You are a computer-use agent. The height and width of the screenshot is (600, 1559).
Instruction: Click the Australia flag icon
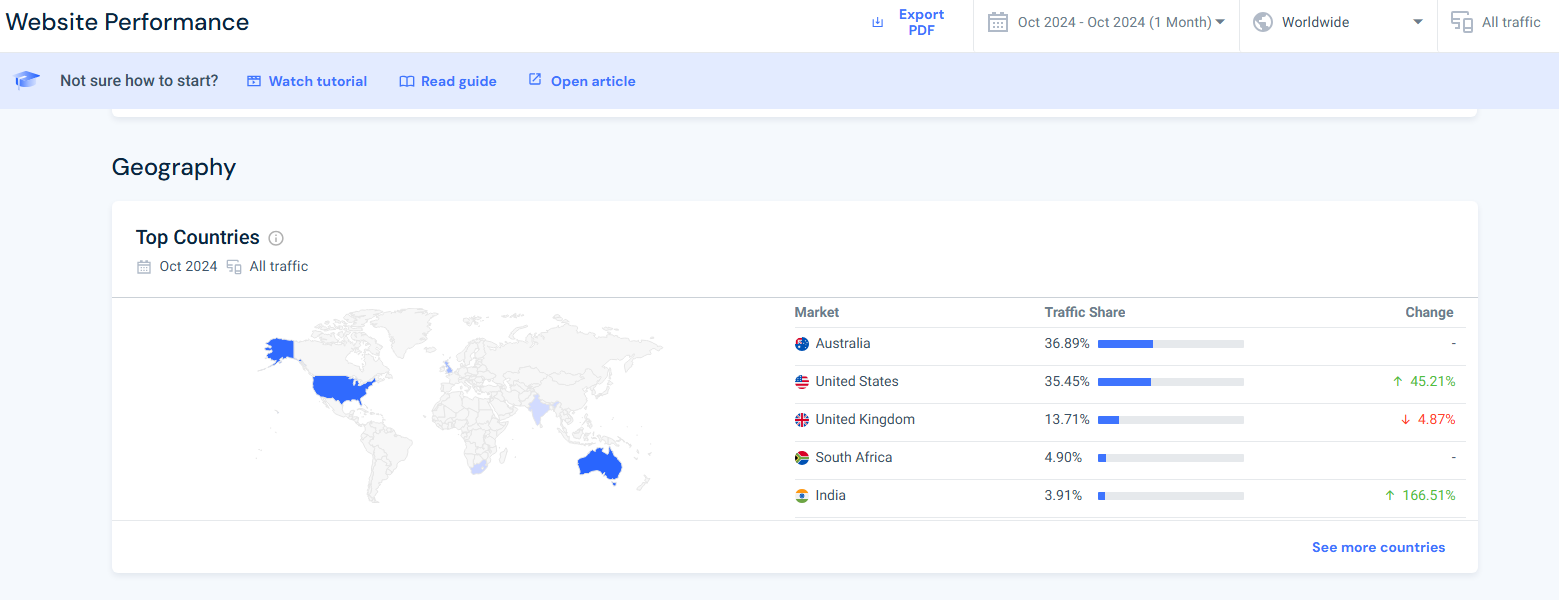pos(802,344)
